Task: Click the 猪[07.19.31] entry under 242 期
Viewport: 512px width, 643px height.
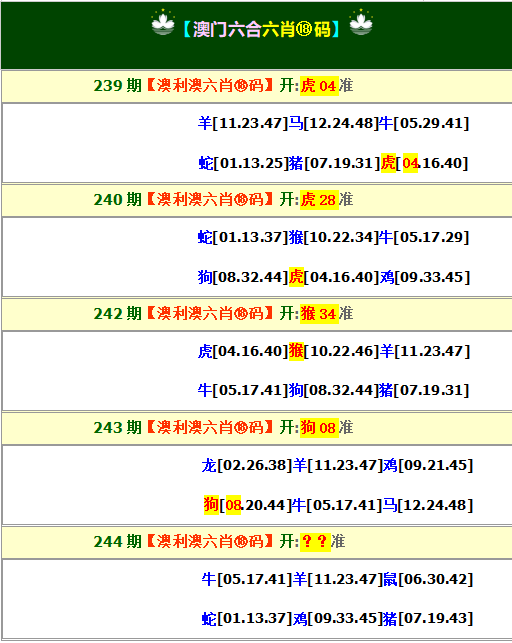Action: (424, 390)
